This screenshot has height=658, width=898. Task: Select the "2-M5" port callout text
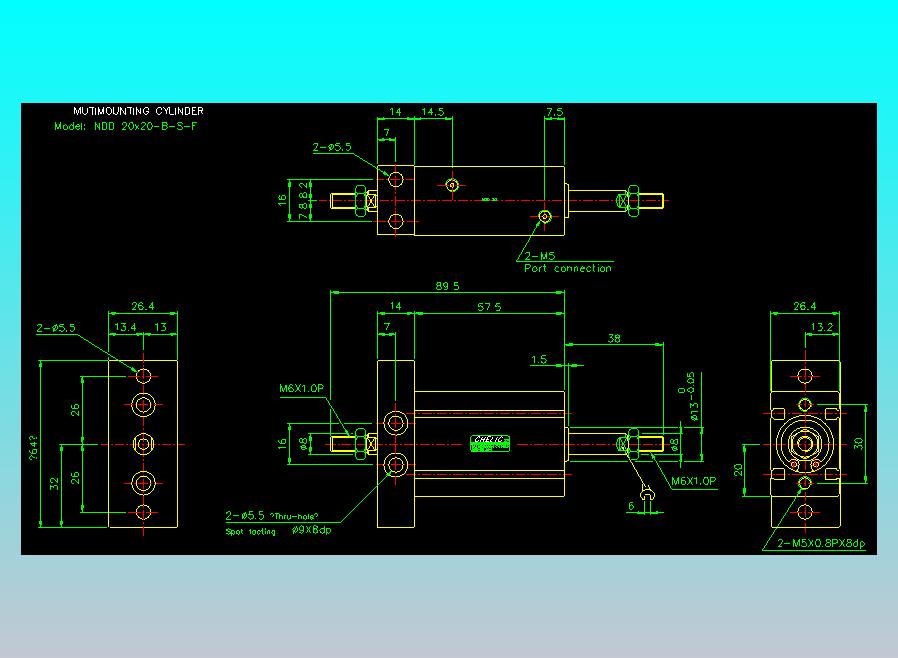tap(540, 256)
